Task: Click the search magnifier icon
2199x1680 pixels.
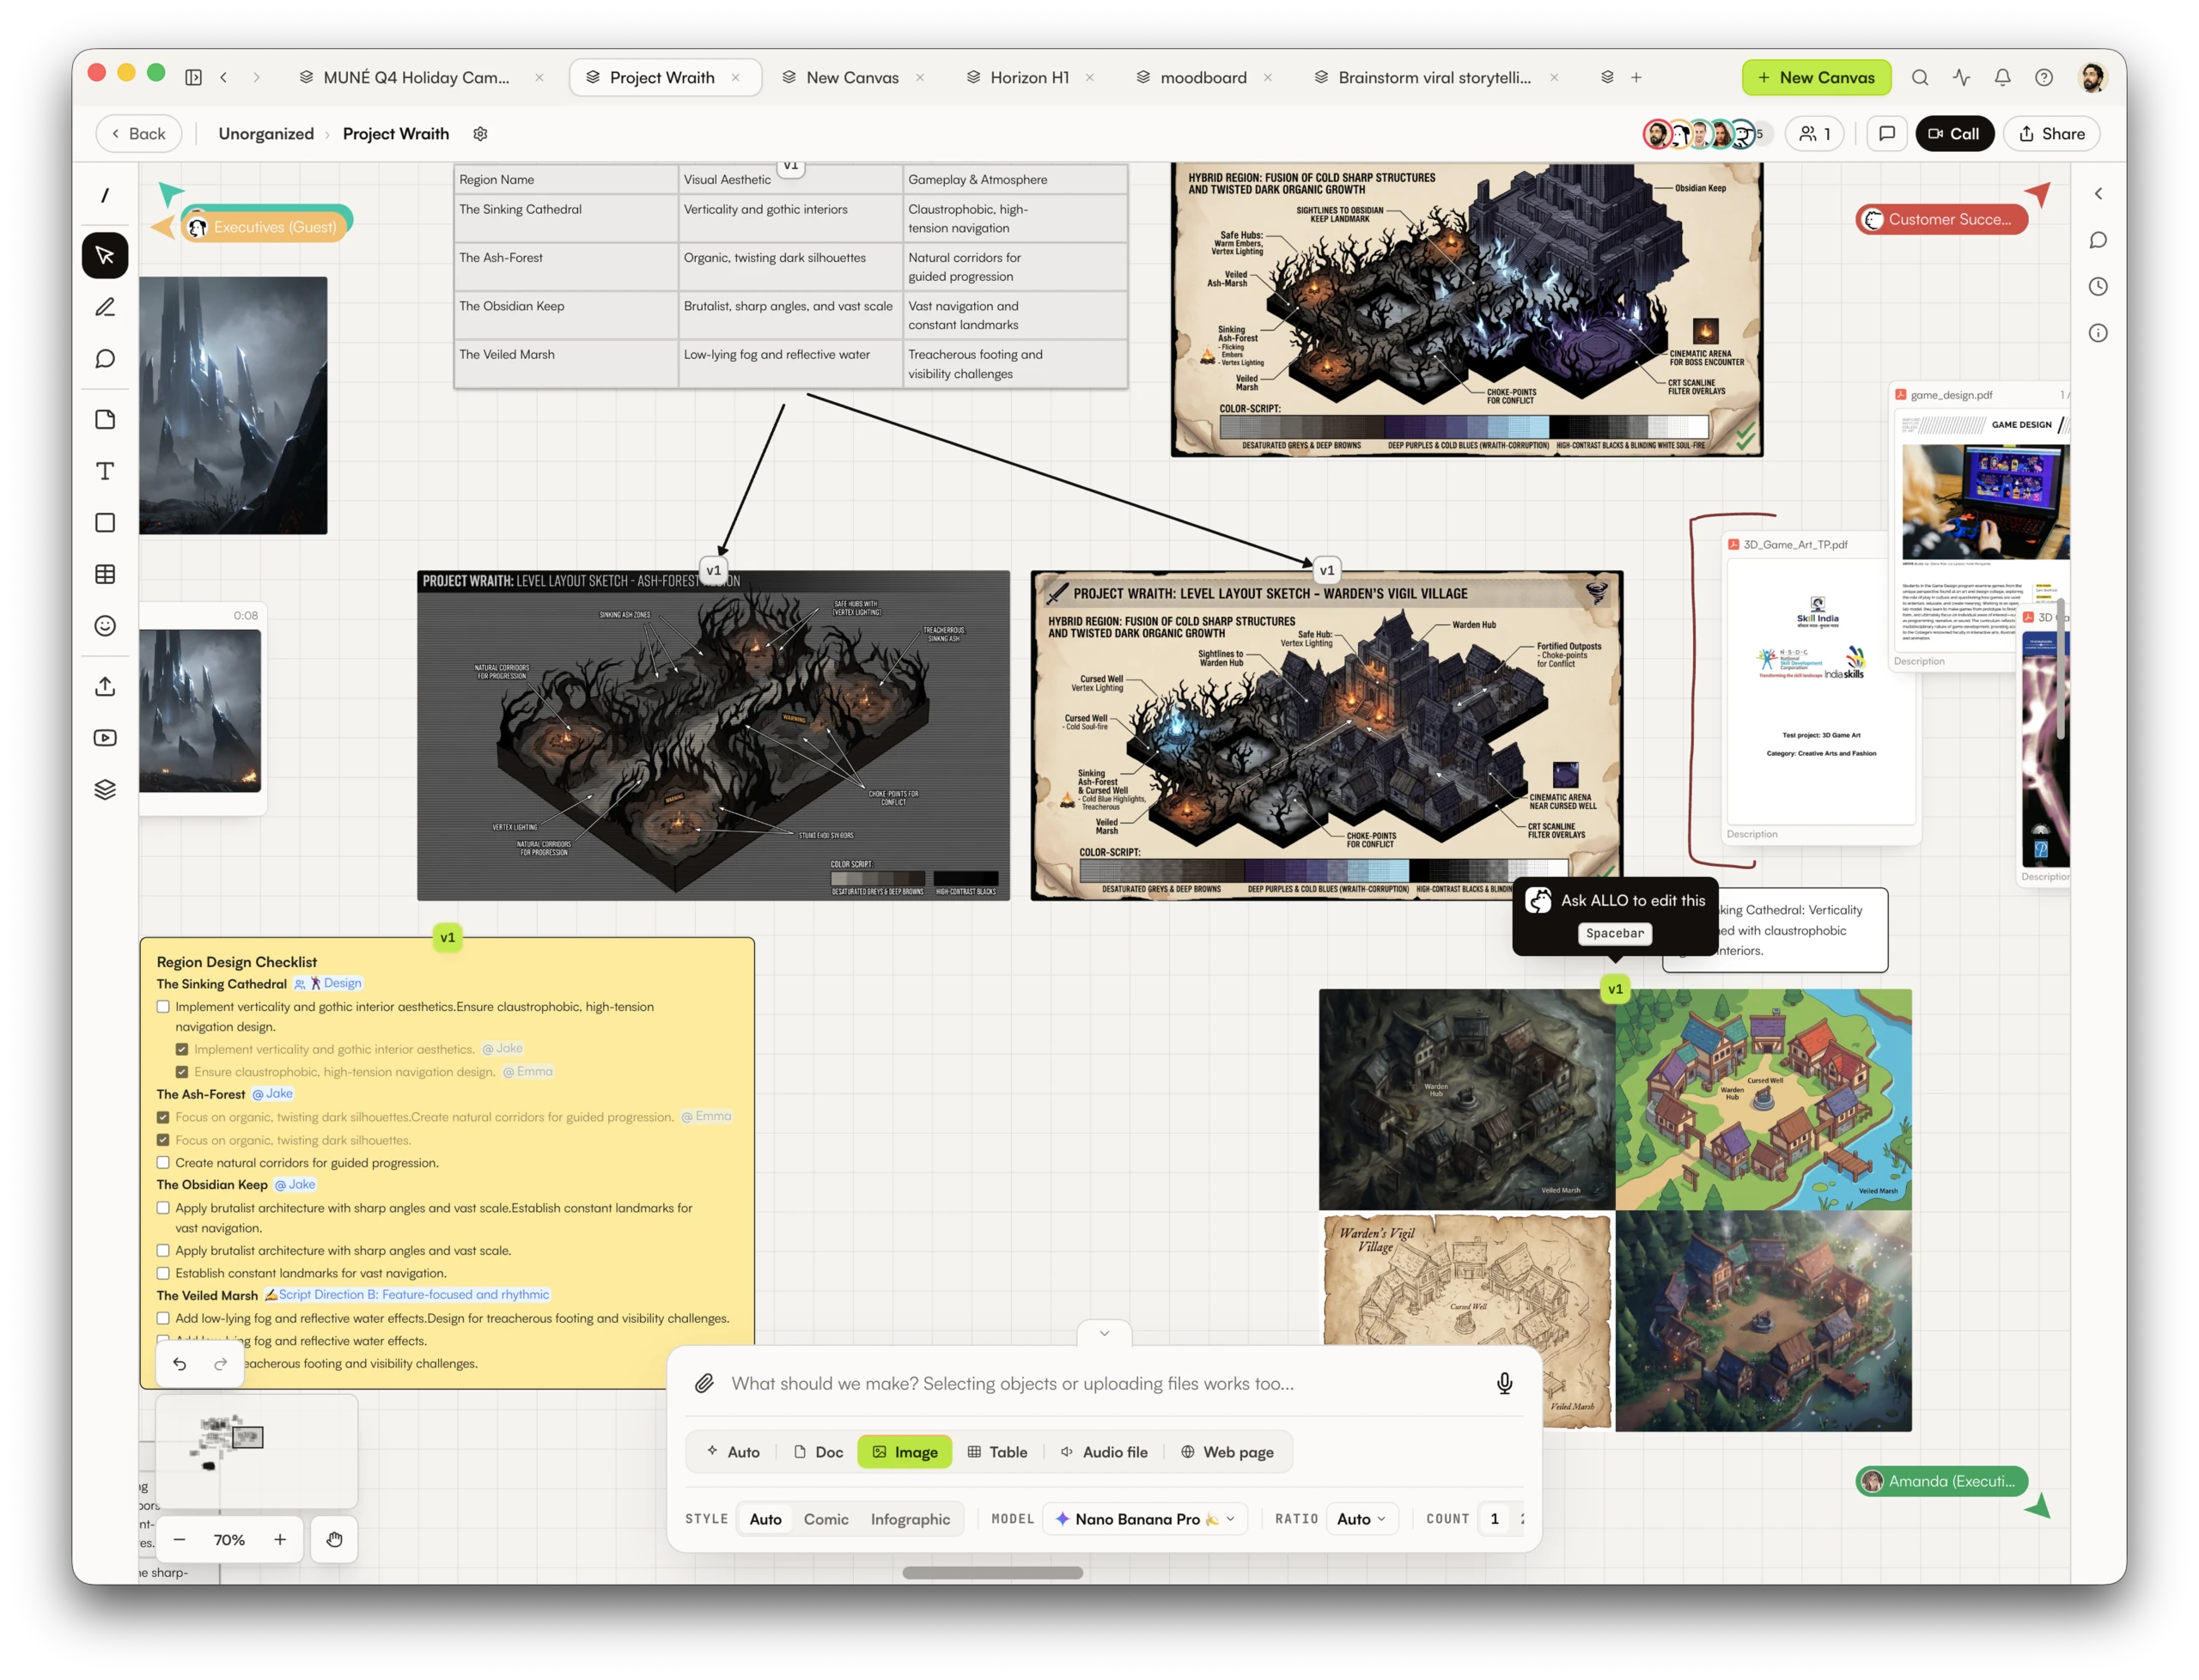Action: pyautogui.click(x=1920, y=77)
